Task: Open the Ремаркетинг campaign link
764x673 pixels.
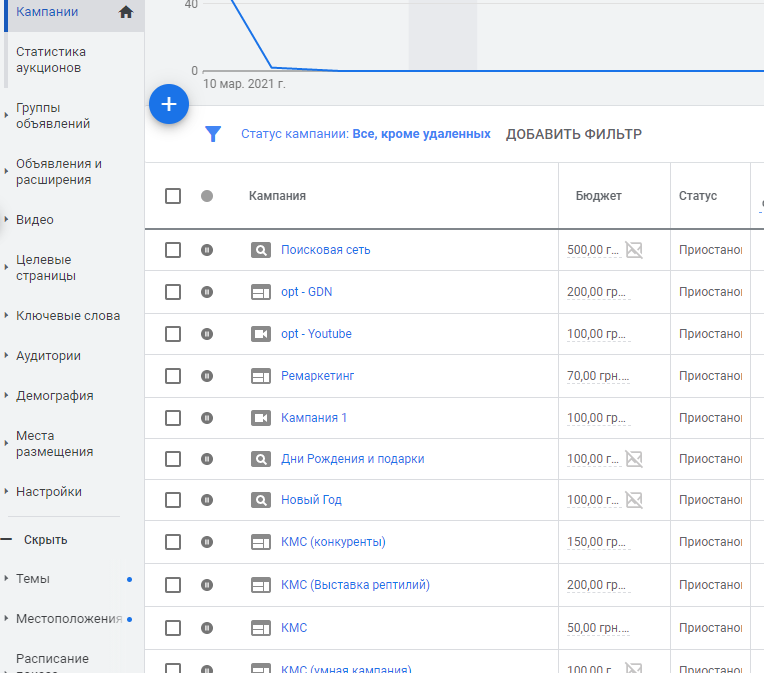Action: tap(317, 376)
